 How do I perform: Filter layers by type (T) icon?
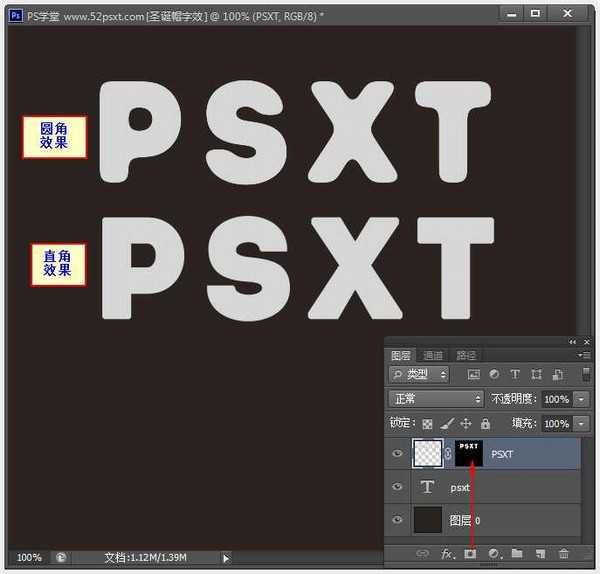515,374
